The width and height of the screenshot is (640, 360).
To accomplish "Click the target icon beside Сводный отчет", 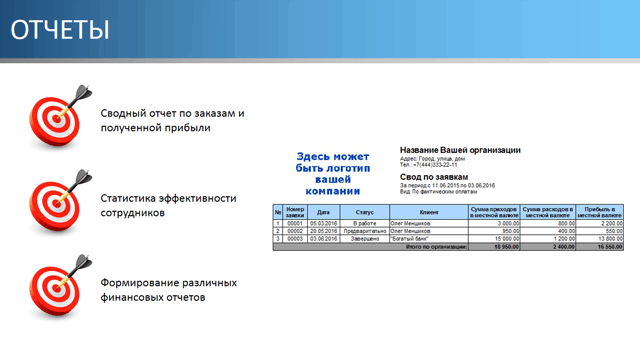I will (60, 116).
